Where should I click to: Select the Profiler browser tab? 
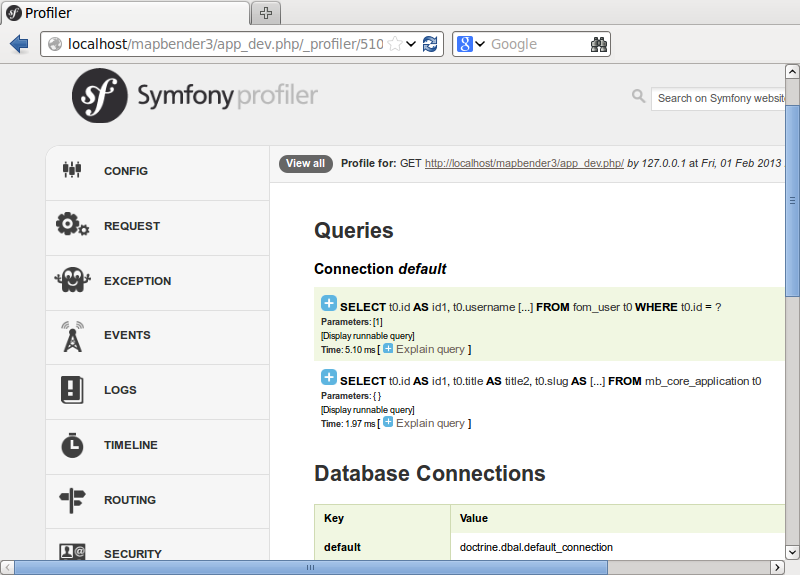click(x=126, y=13)
